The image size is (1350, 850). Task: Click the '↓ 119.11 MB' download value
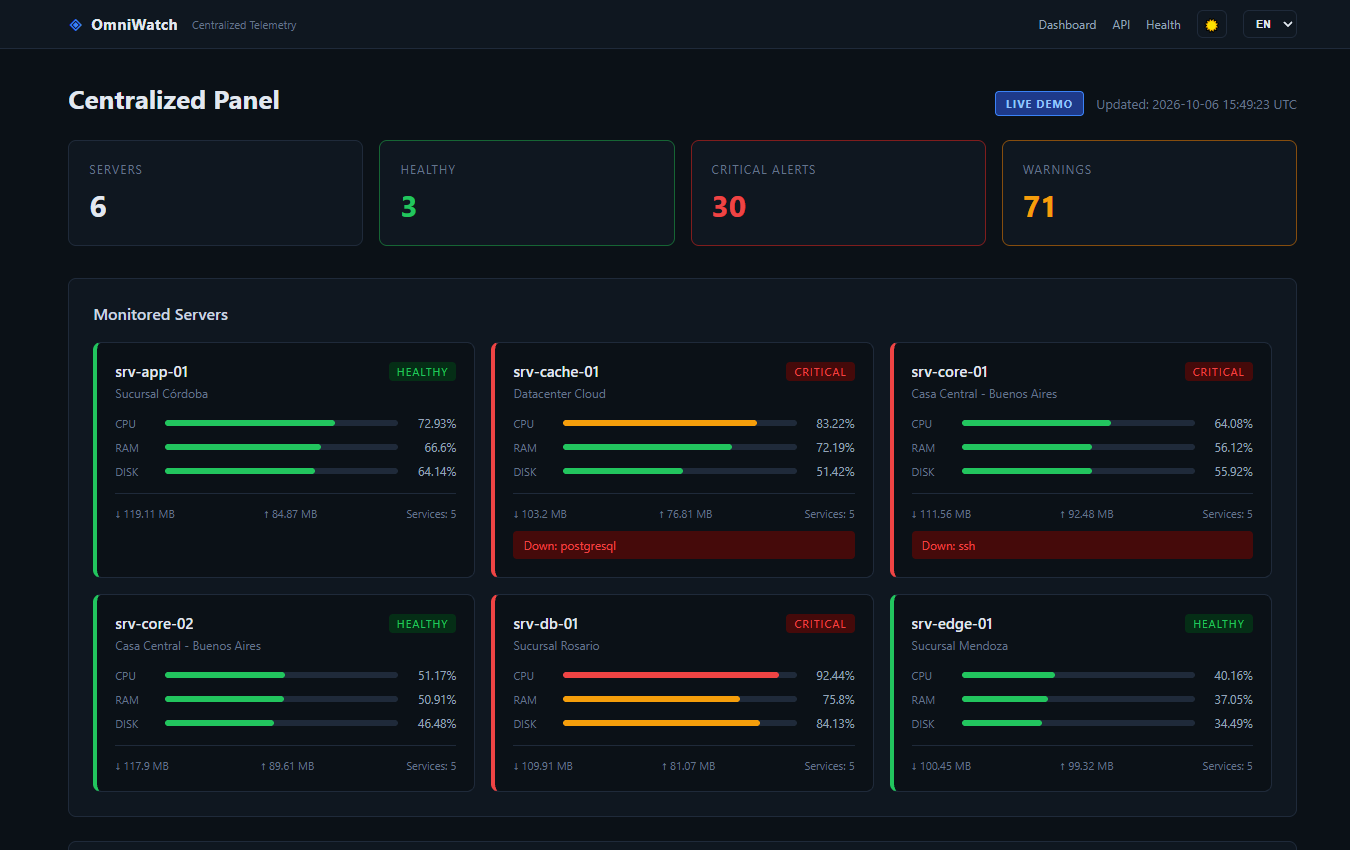pyautogui.click(x=145, y=514)
